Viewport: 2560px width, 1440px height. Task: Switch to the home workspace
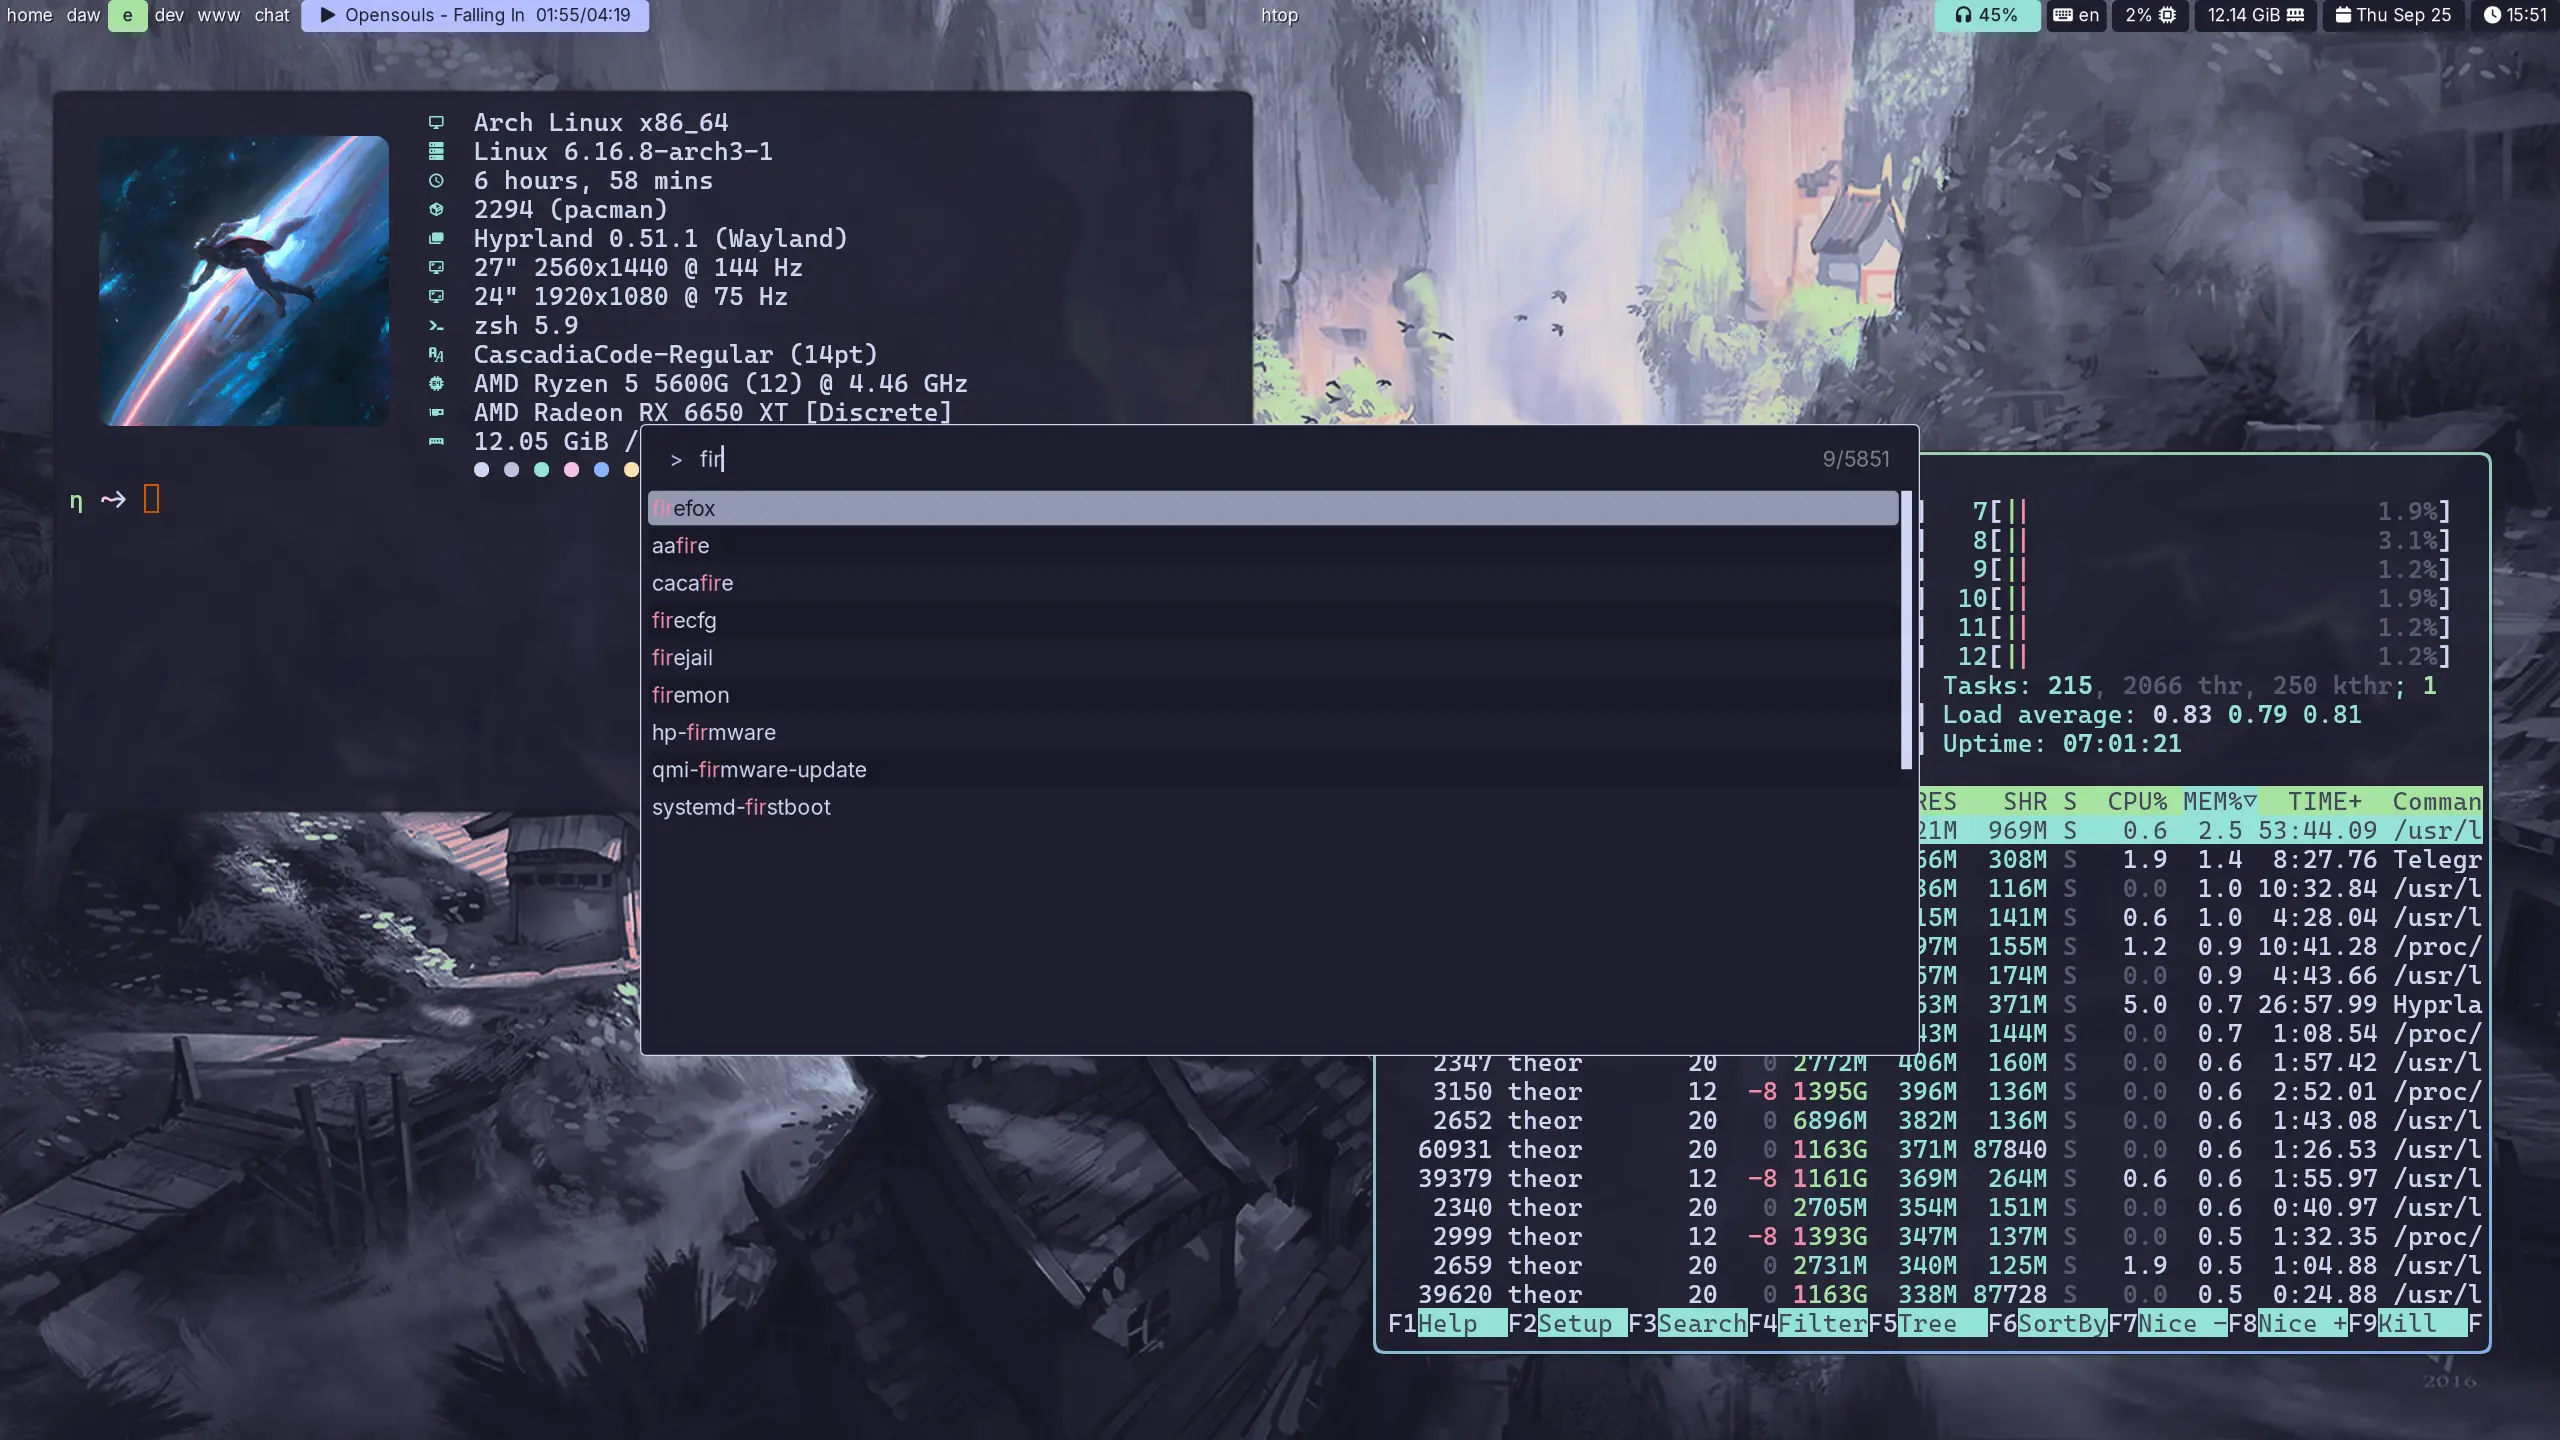click(x=29, y=15)
